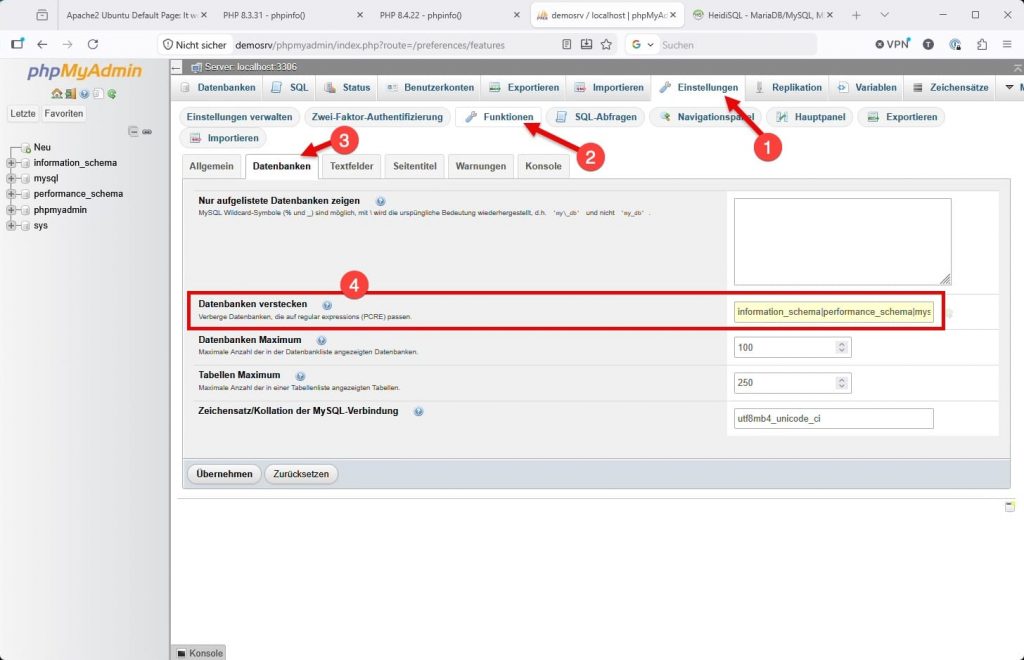Toggle the link with main panel chain icon

coord(147,131)
